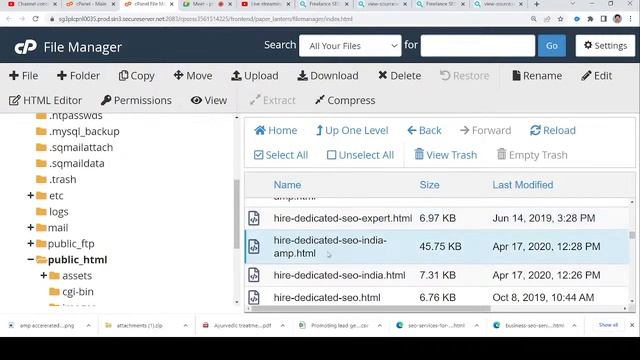The image size is (640, 360).
Task: Download the selected file
Action: pyautogui.click(x=328, y=76)
